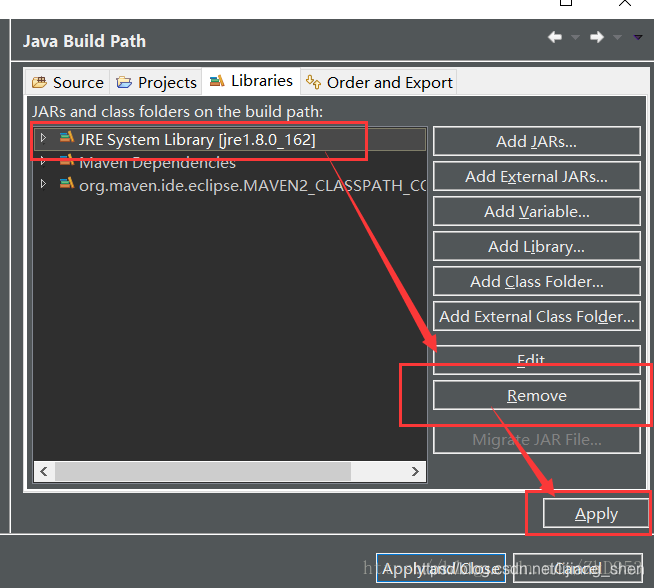Cancel the properties dialog
This screenshot has height=588, width=654.
point(578,568)
